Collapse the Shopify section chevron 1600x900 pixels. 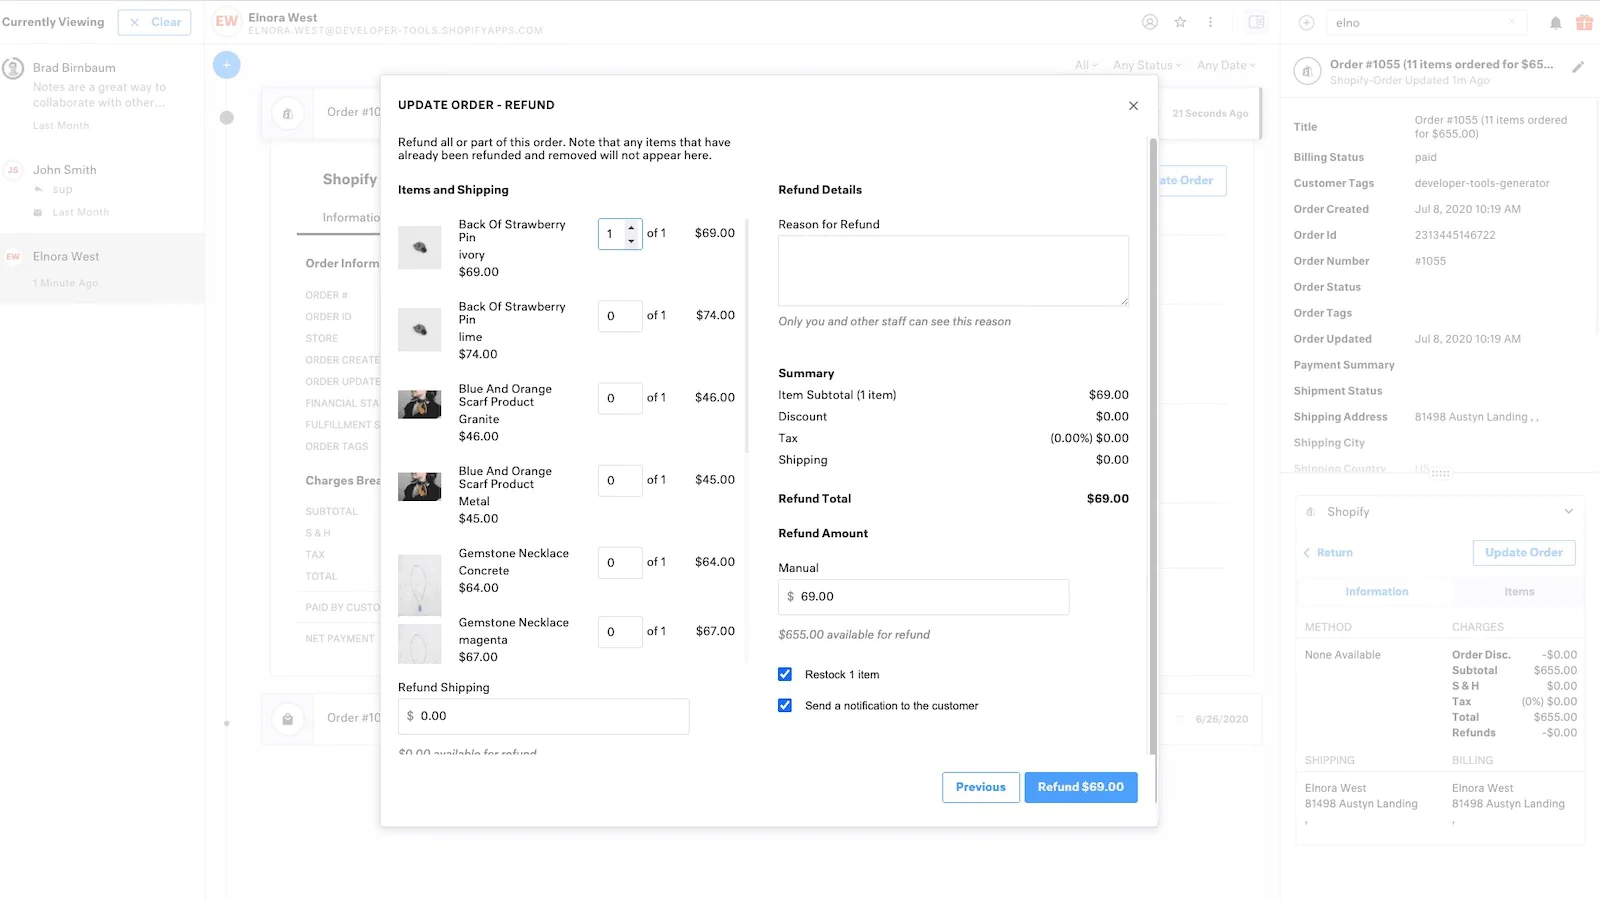(x=1568, y=511)
